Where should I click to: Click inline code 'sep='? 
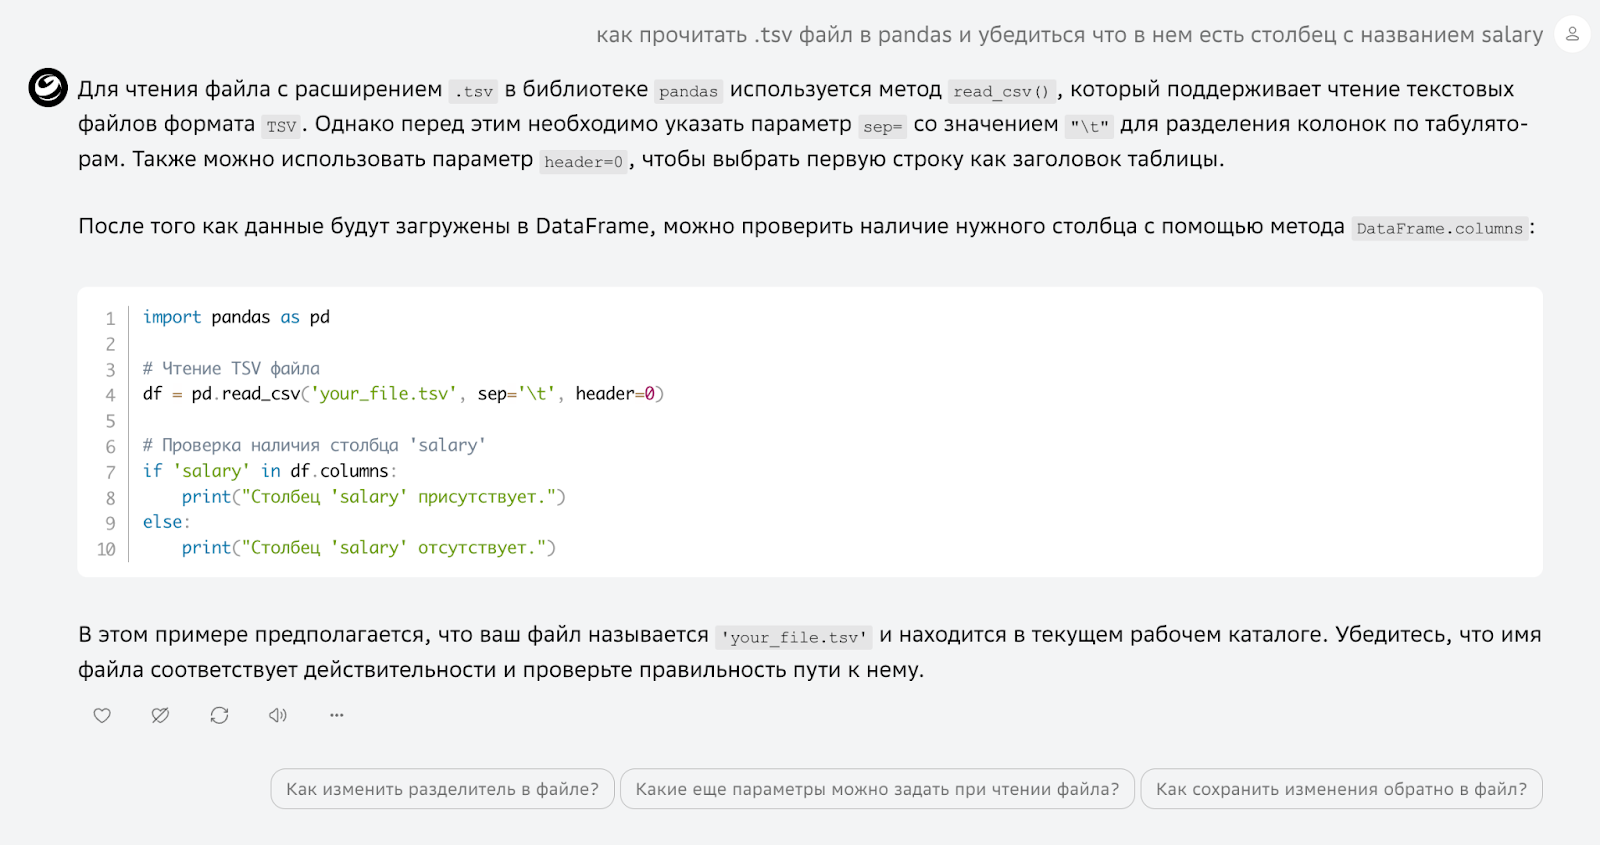pyautogui.click(x=882, y=127)
